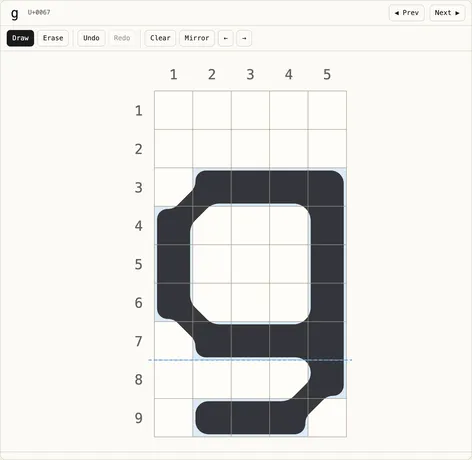Click the grayed-out Redo button
The height and width of the screenshot is (460, 472).
[x=122, y=38]
